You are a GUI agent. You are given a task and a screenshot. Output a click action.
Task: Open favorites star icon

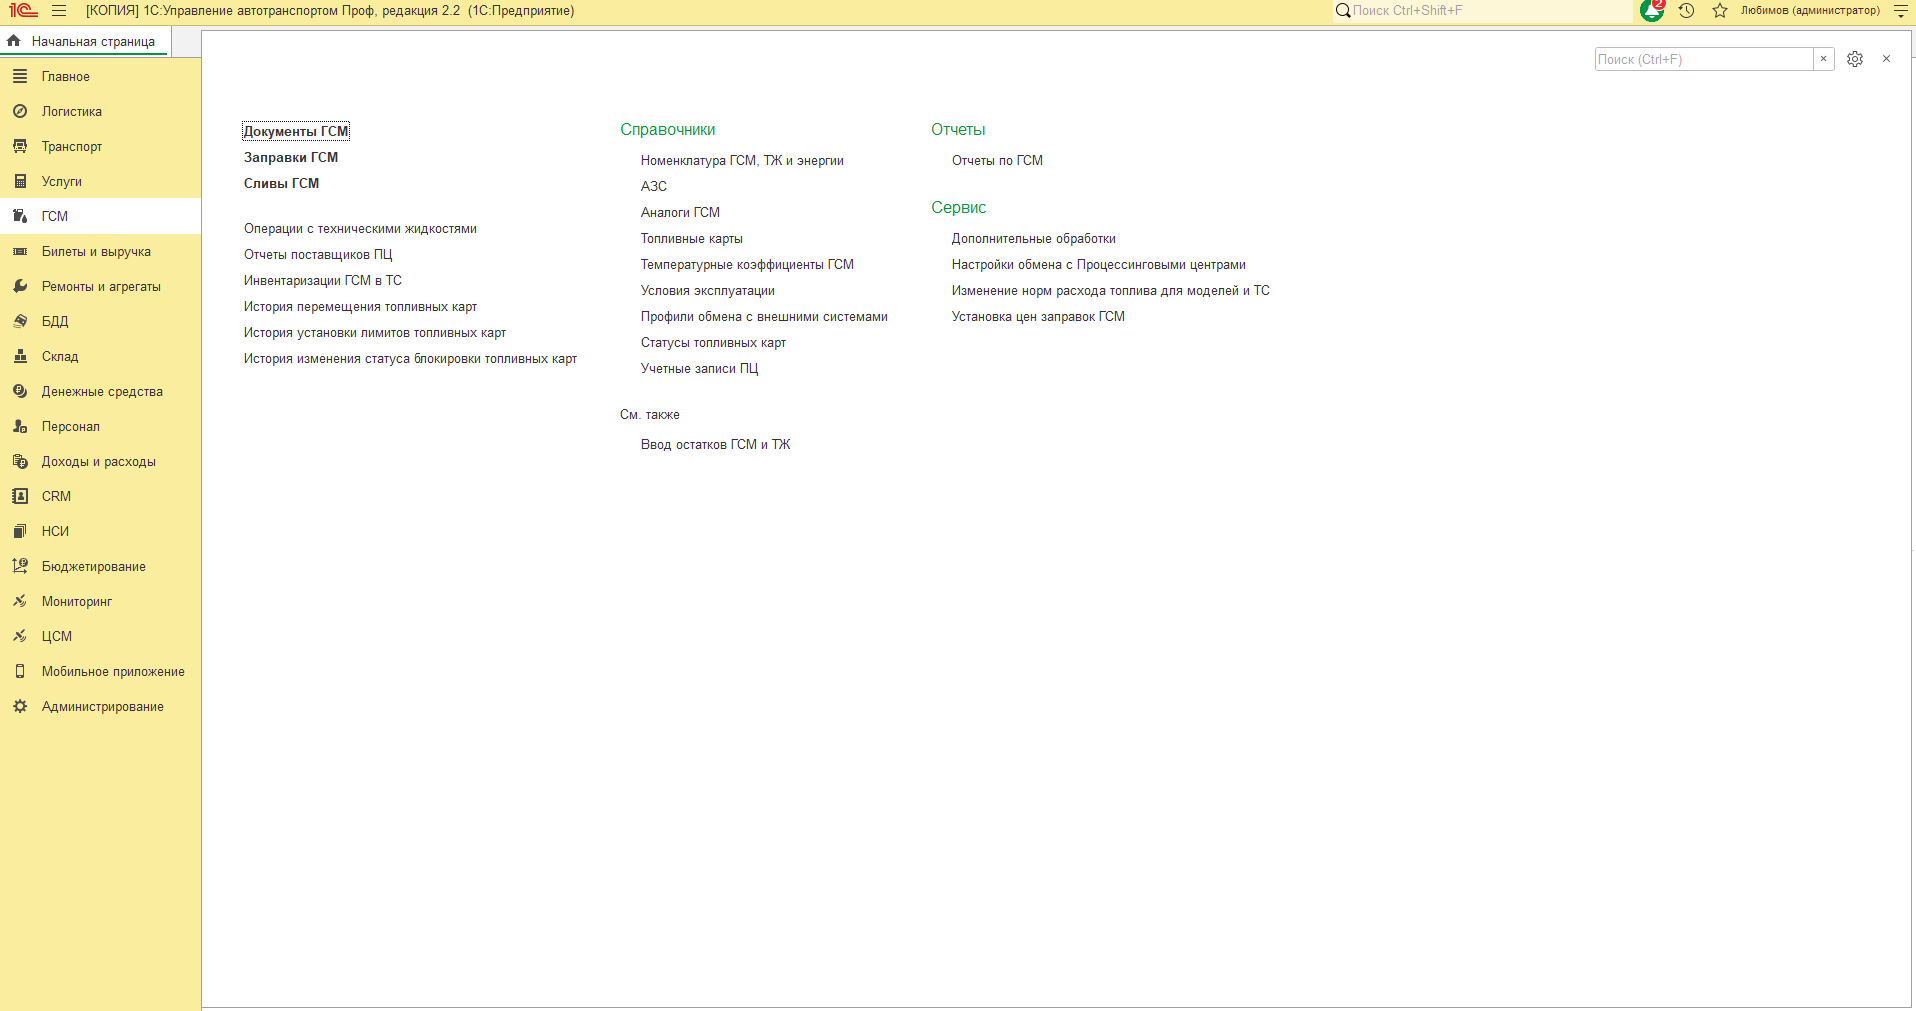click(1720, 11)
